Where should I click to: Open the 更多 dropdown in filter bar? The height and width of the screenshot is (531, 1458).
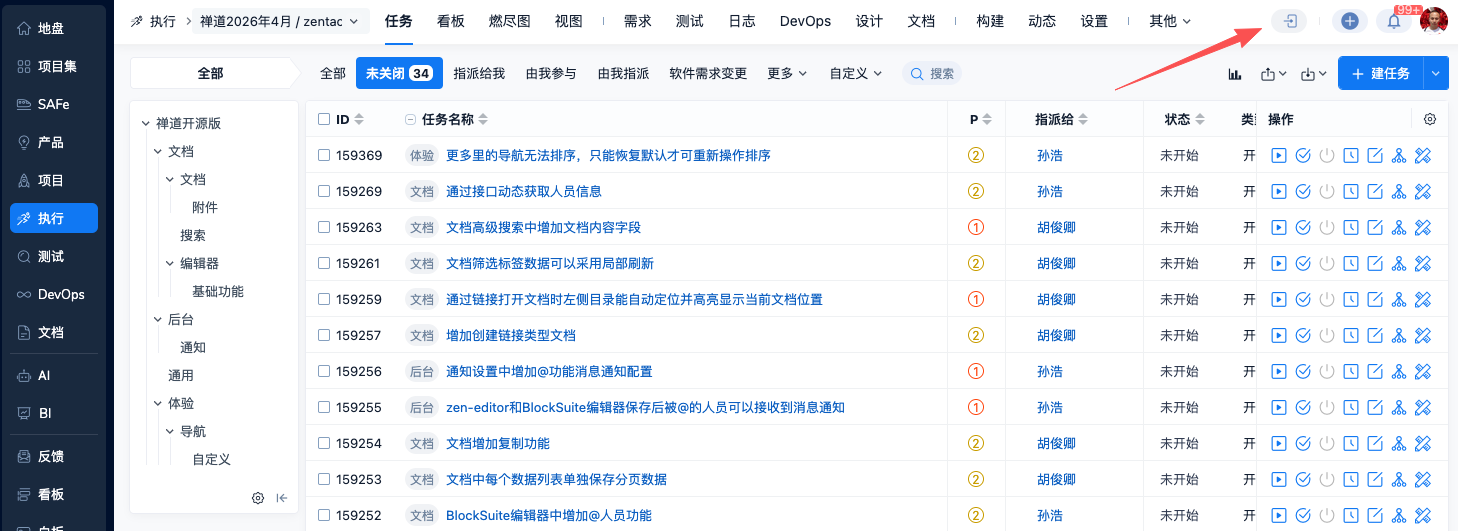787,73
